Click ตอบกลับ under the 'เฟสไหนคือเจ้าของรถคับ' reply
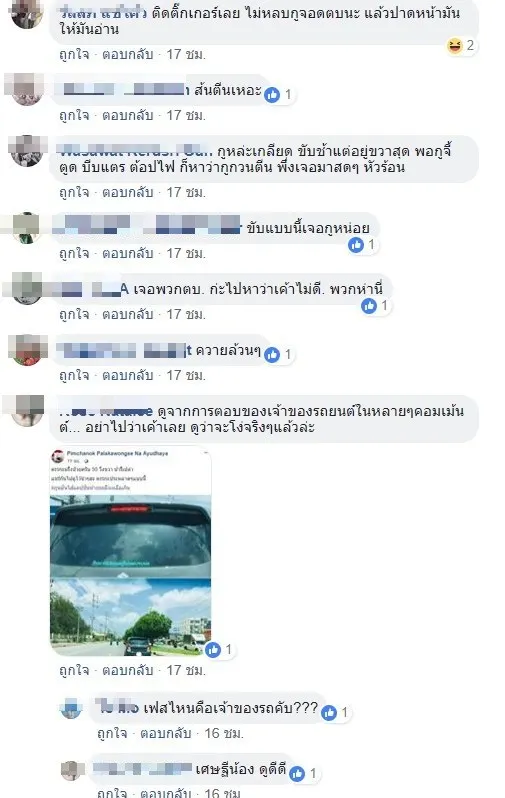 point(166,733)
